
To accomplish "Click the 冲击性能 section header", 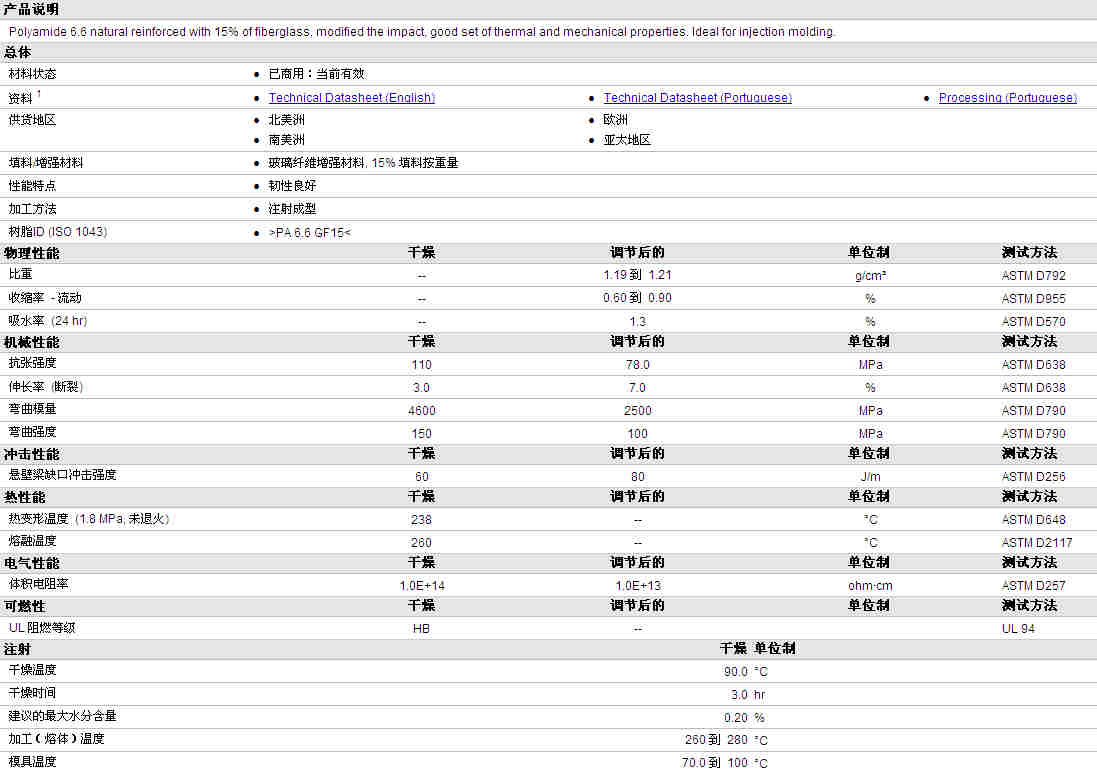I will 31,455.
